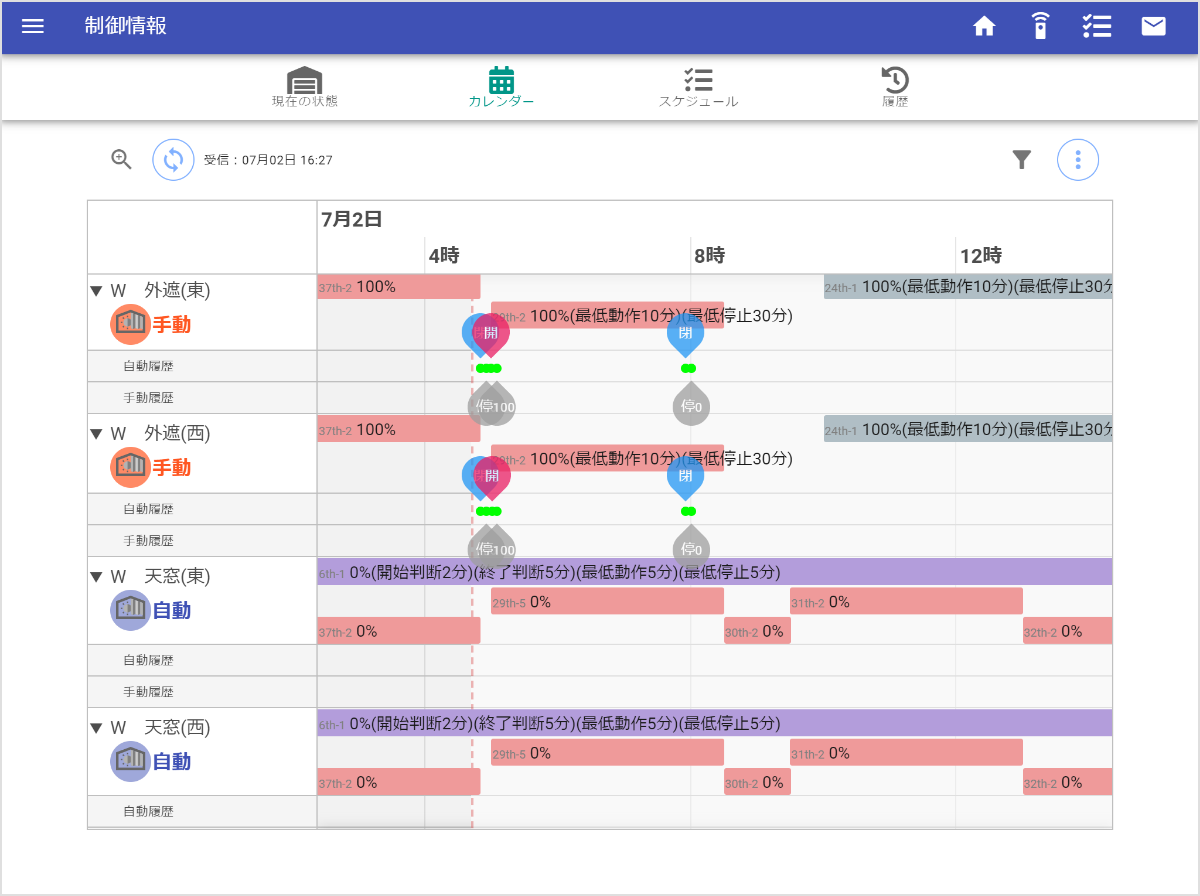Open the navigation hamburger menu
Viewport: 1200px width, 896px height.
pyautogui.click(x=33, y=27)
